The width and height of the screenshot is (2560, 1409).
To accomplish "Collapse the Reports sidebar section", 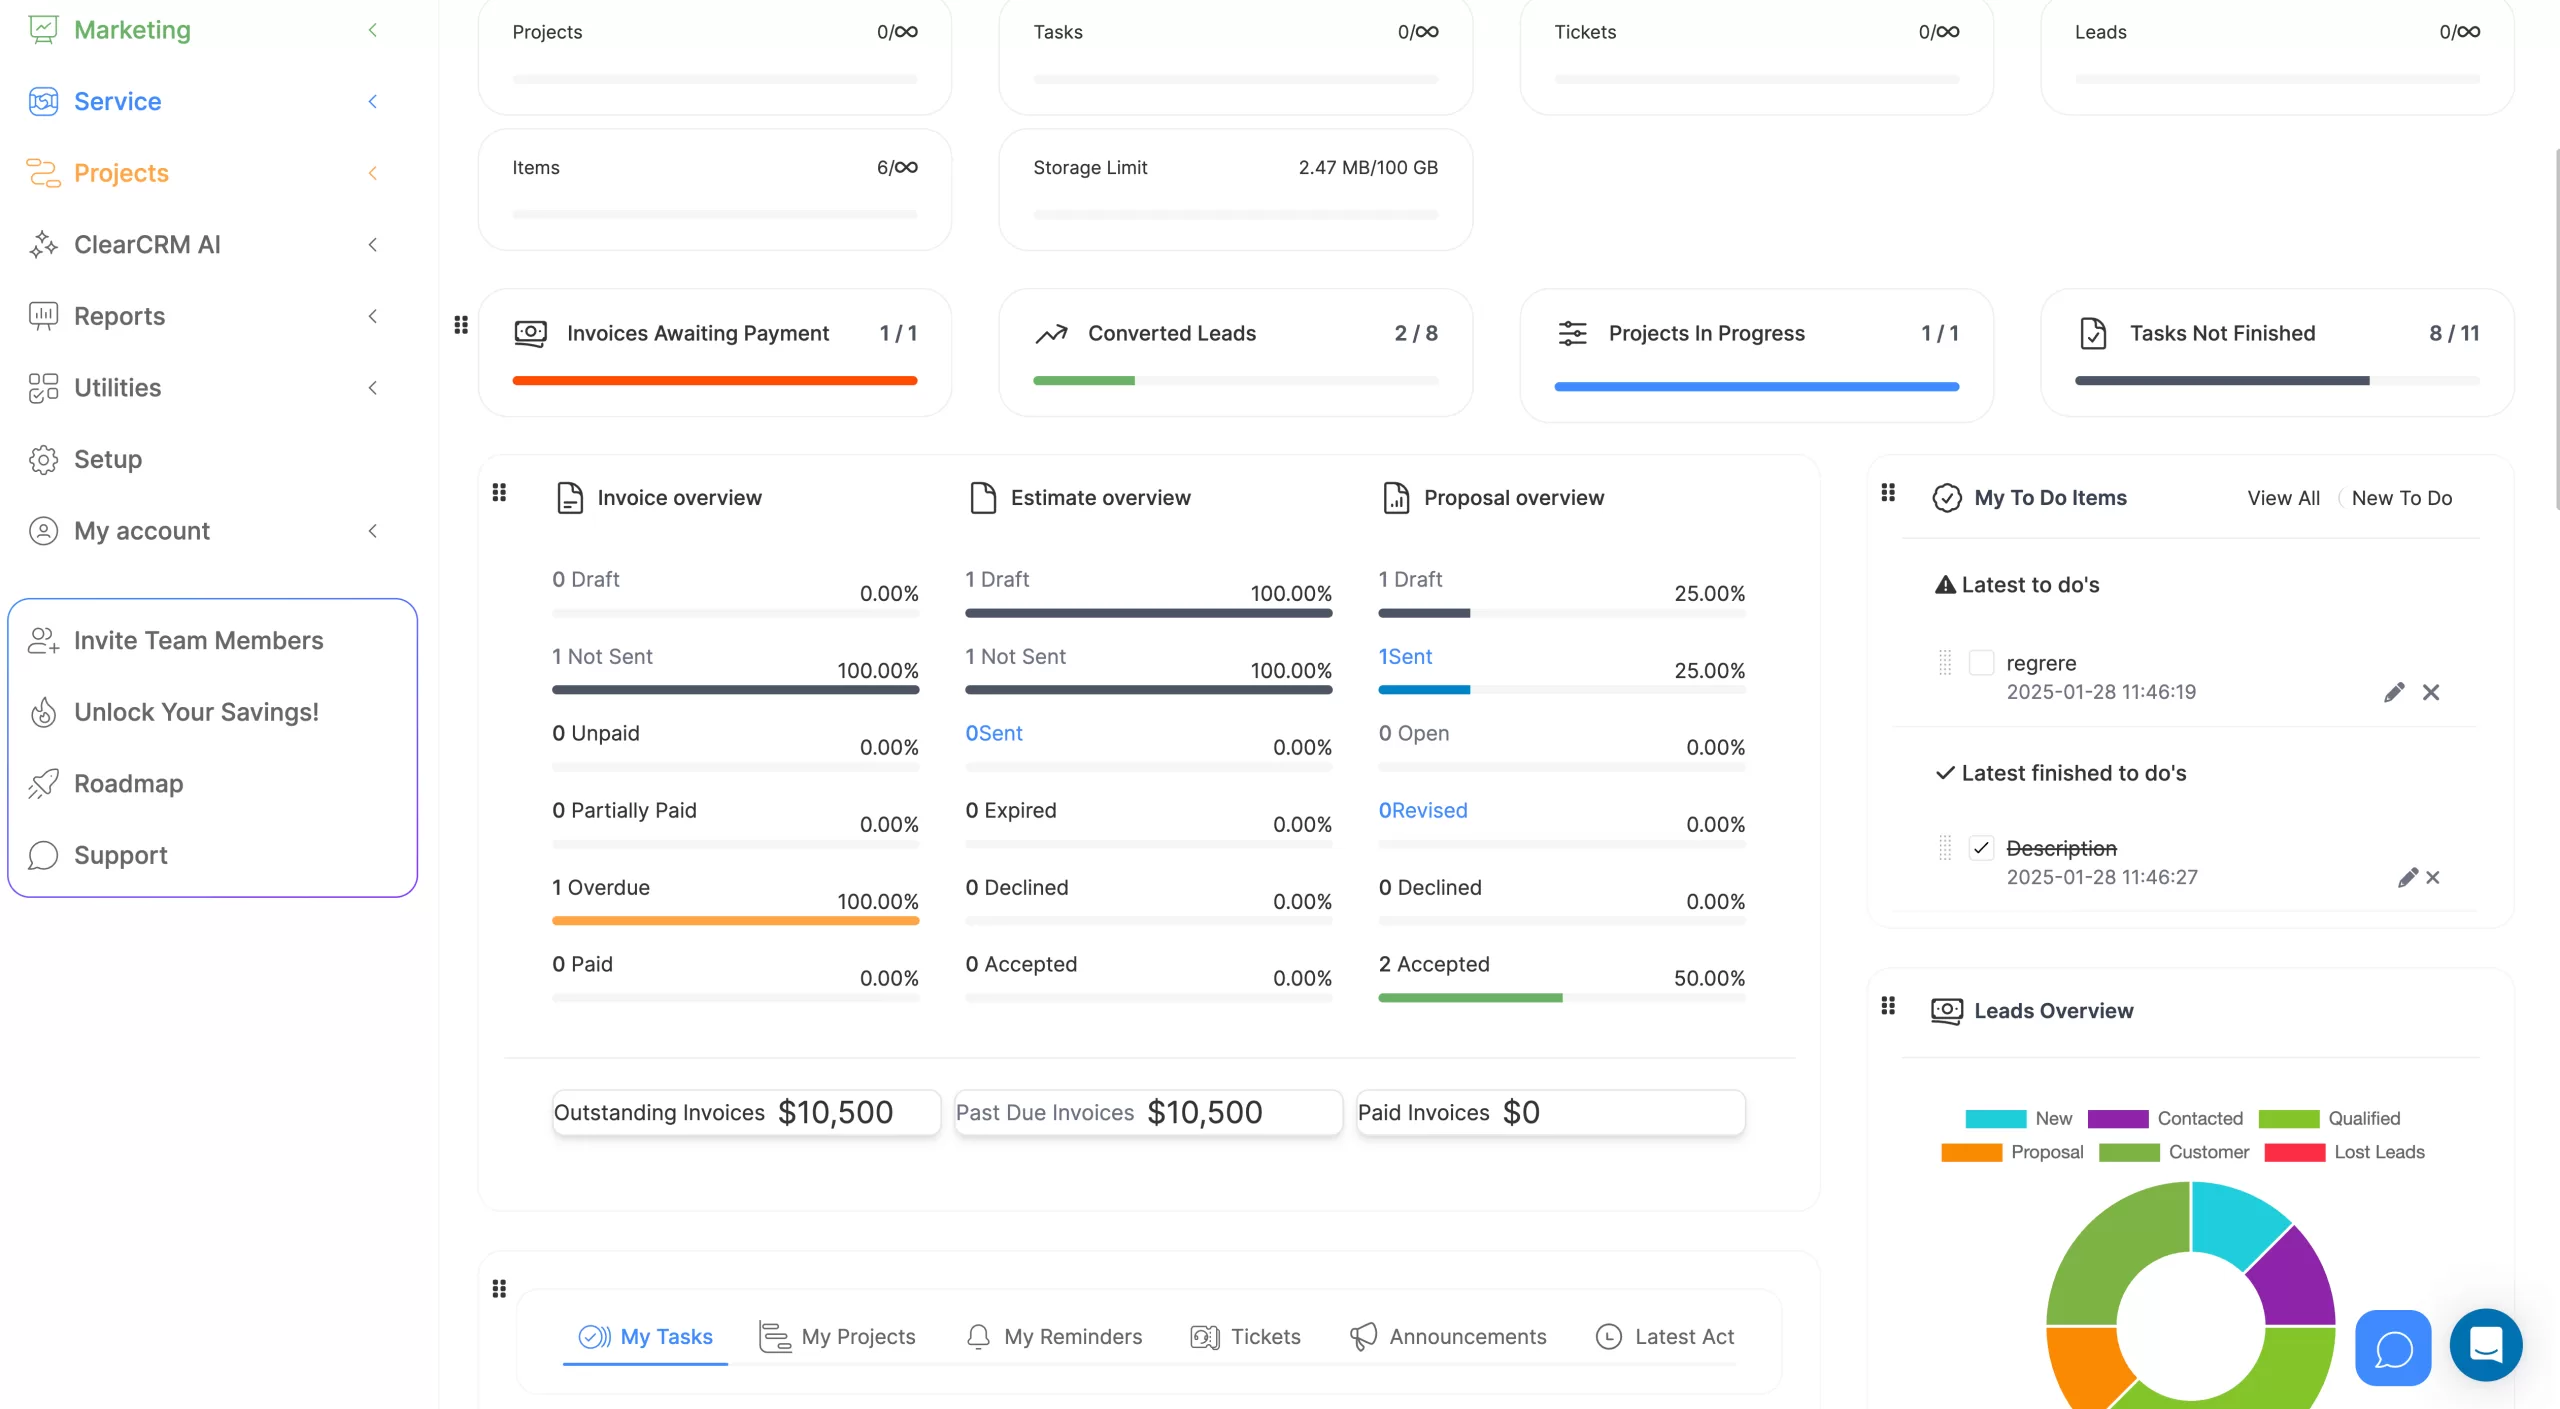I will click(x=373, y=316).
